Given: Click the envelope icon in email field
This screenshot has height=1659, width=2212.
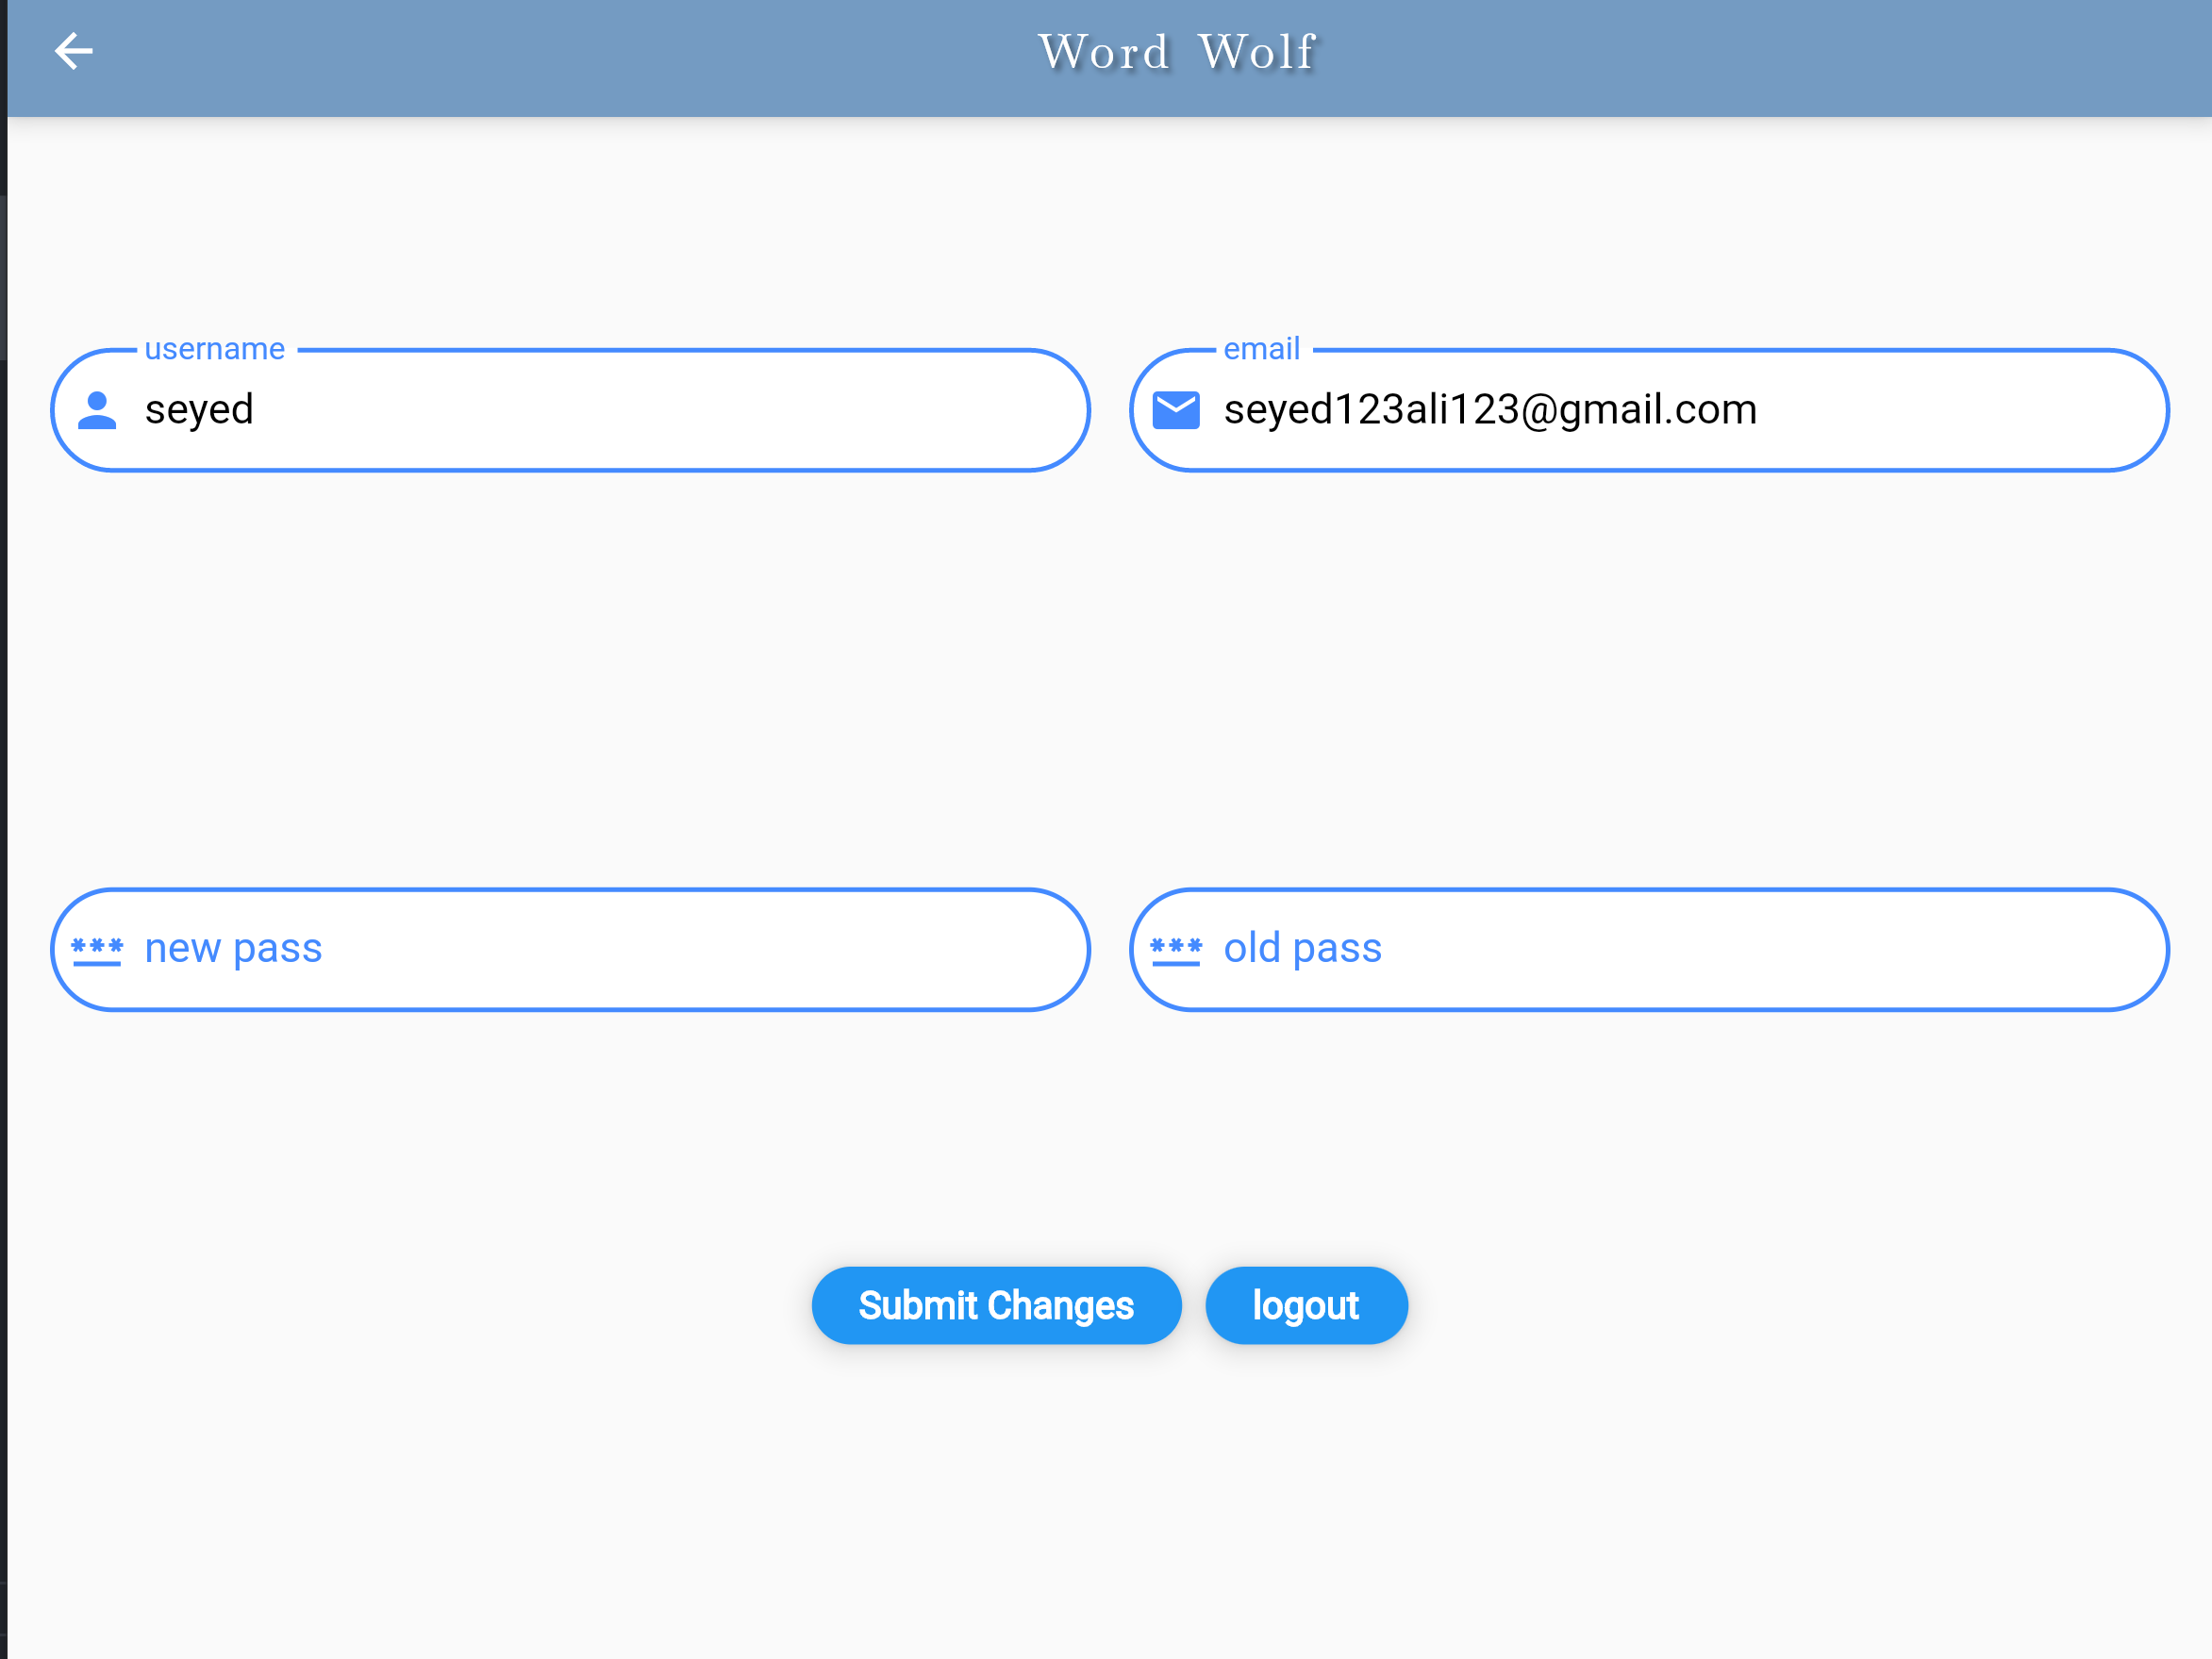Looking at the screenshot, I should pos(1176,410).
